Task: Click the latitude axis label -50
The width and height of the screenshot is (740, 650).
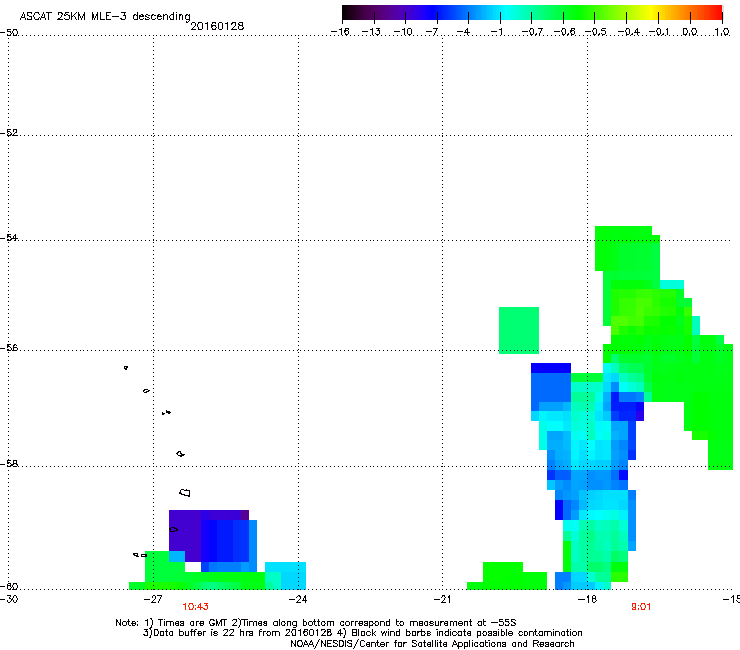Action: pos(9,33)
